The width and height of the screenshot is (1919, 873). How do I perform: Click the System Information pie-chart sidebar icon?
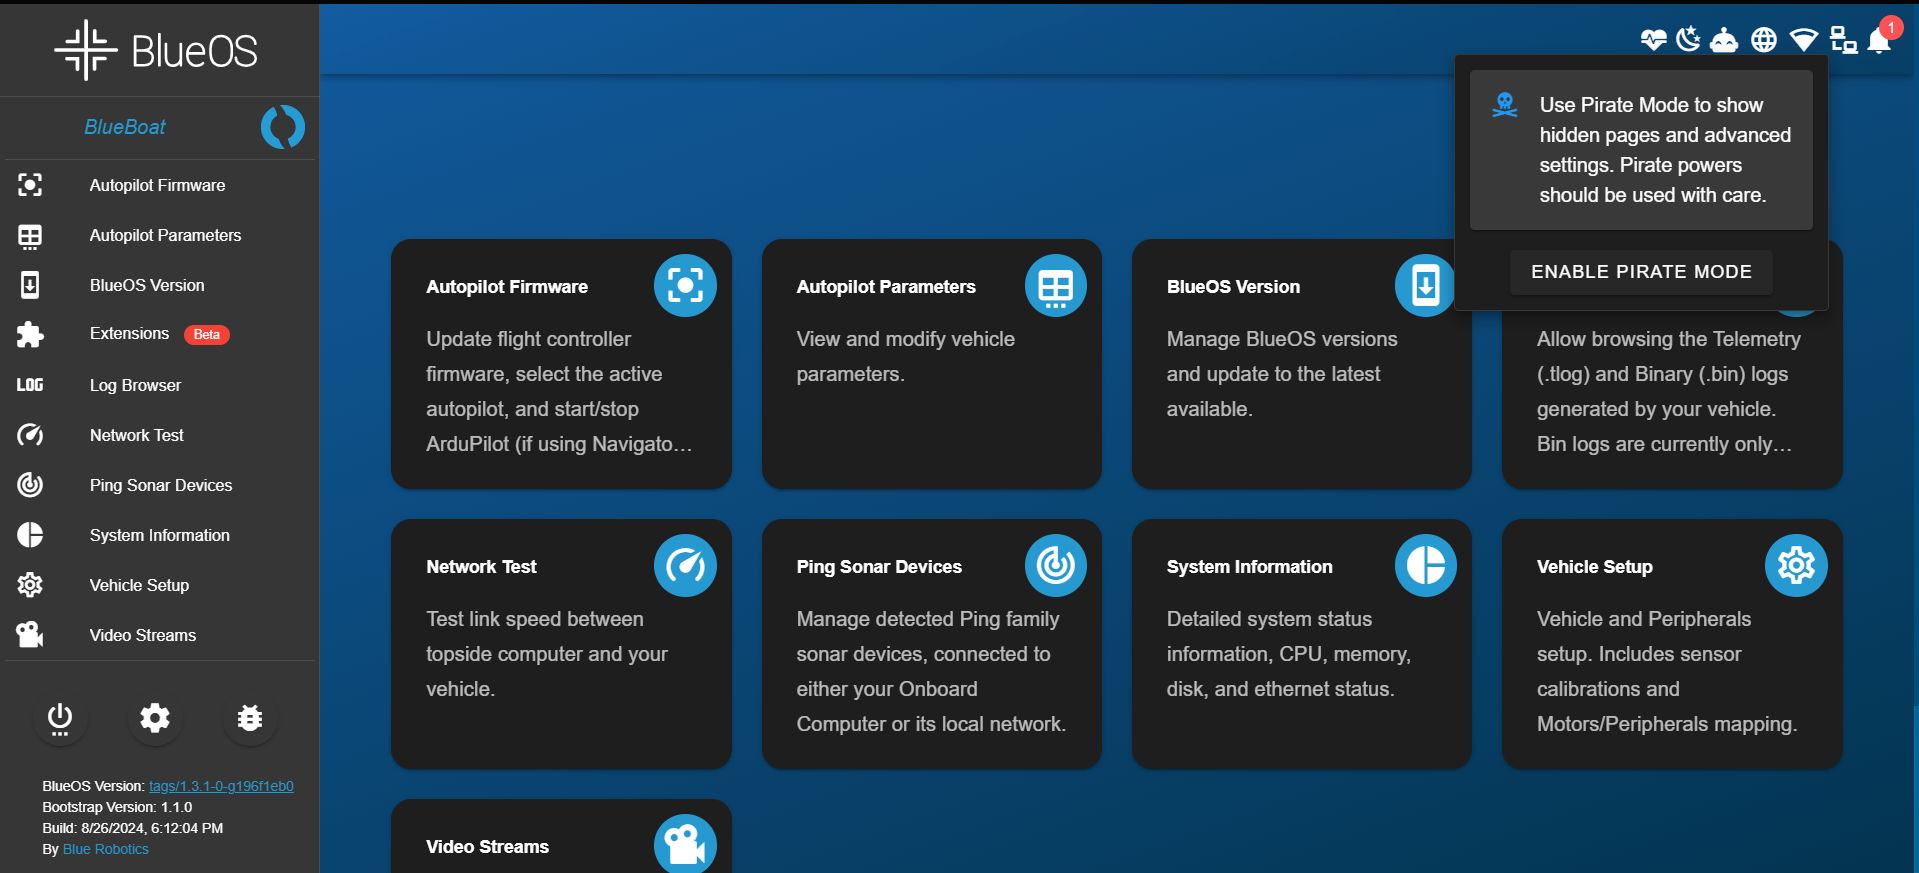30,535
